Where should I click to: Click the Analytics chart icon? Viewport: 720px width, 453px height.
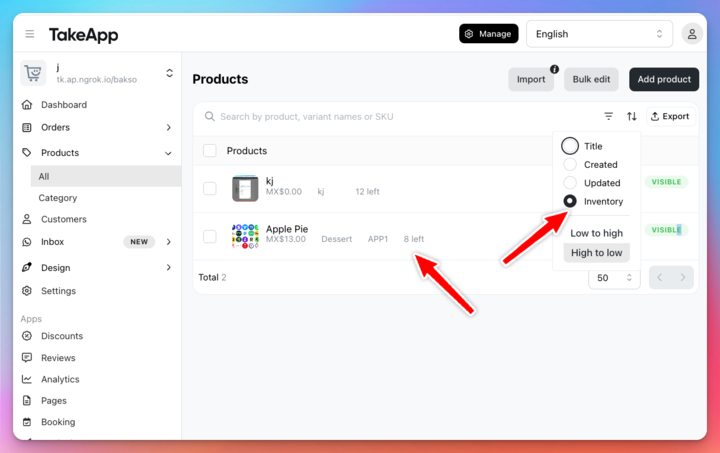(x=27, y=379)
